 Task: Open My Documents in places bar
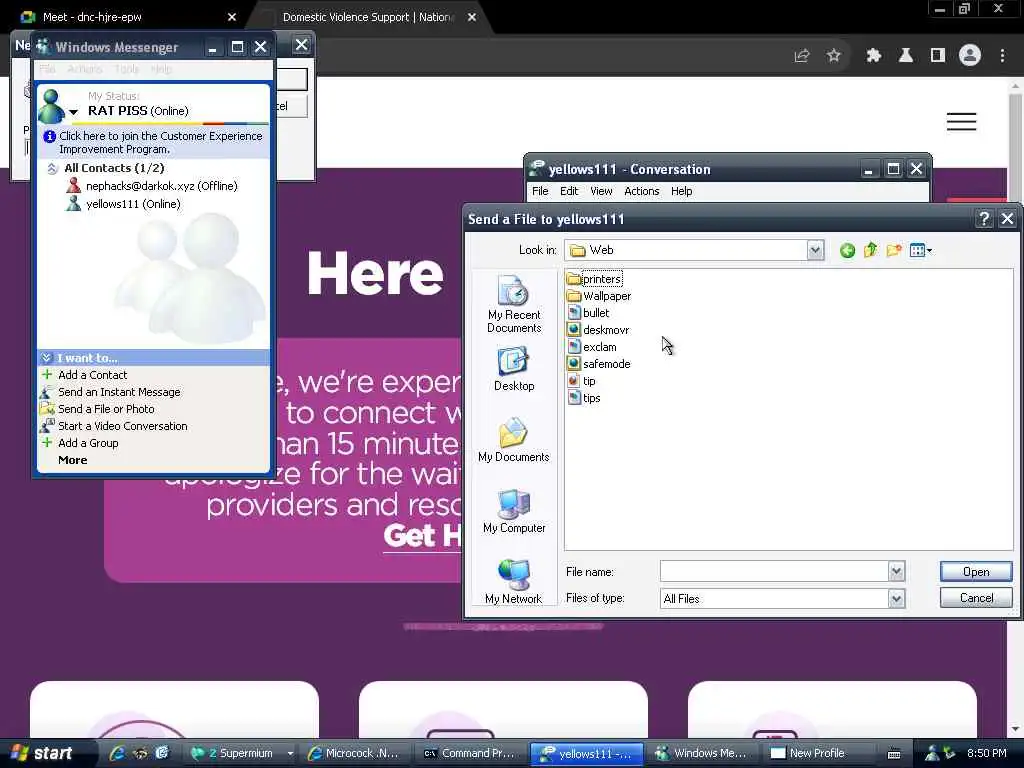514,441
